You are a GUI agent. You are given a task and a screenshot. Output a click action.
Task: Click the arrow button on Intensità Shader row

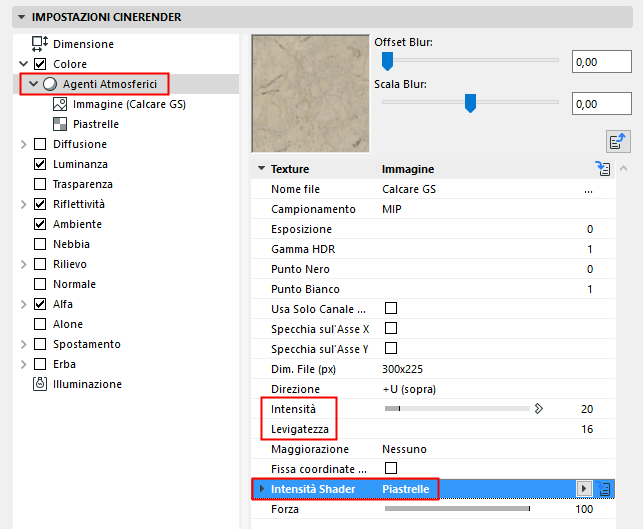point(584,489)
